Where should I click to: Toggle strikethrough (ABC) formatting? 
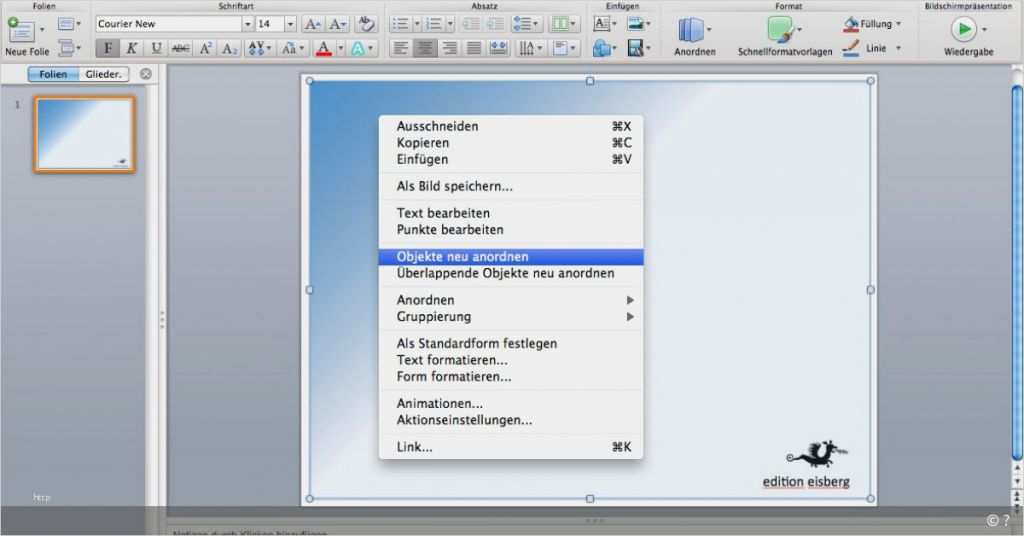[x=180, y=48]
